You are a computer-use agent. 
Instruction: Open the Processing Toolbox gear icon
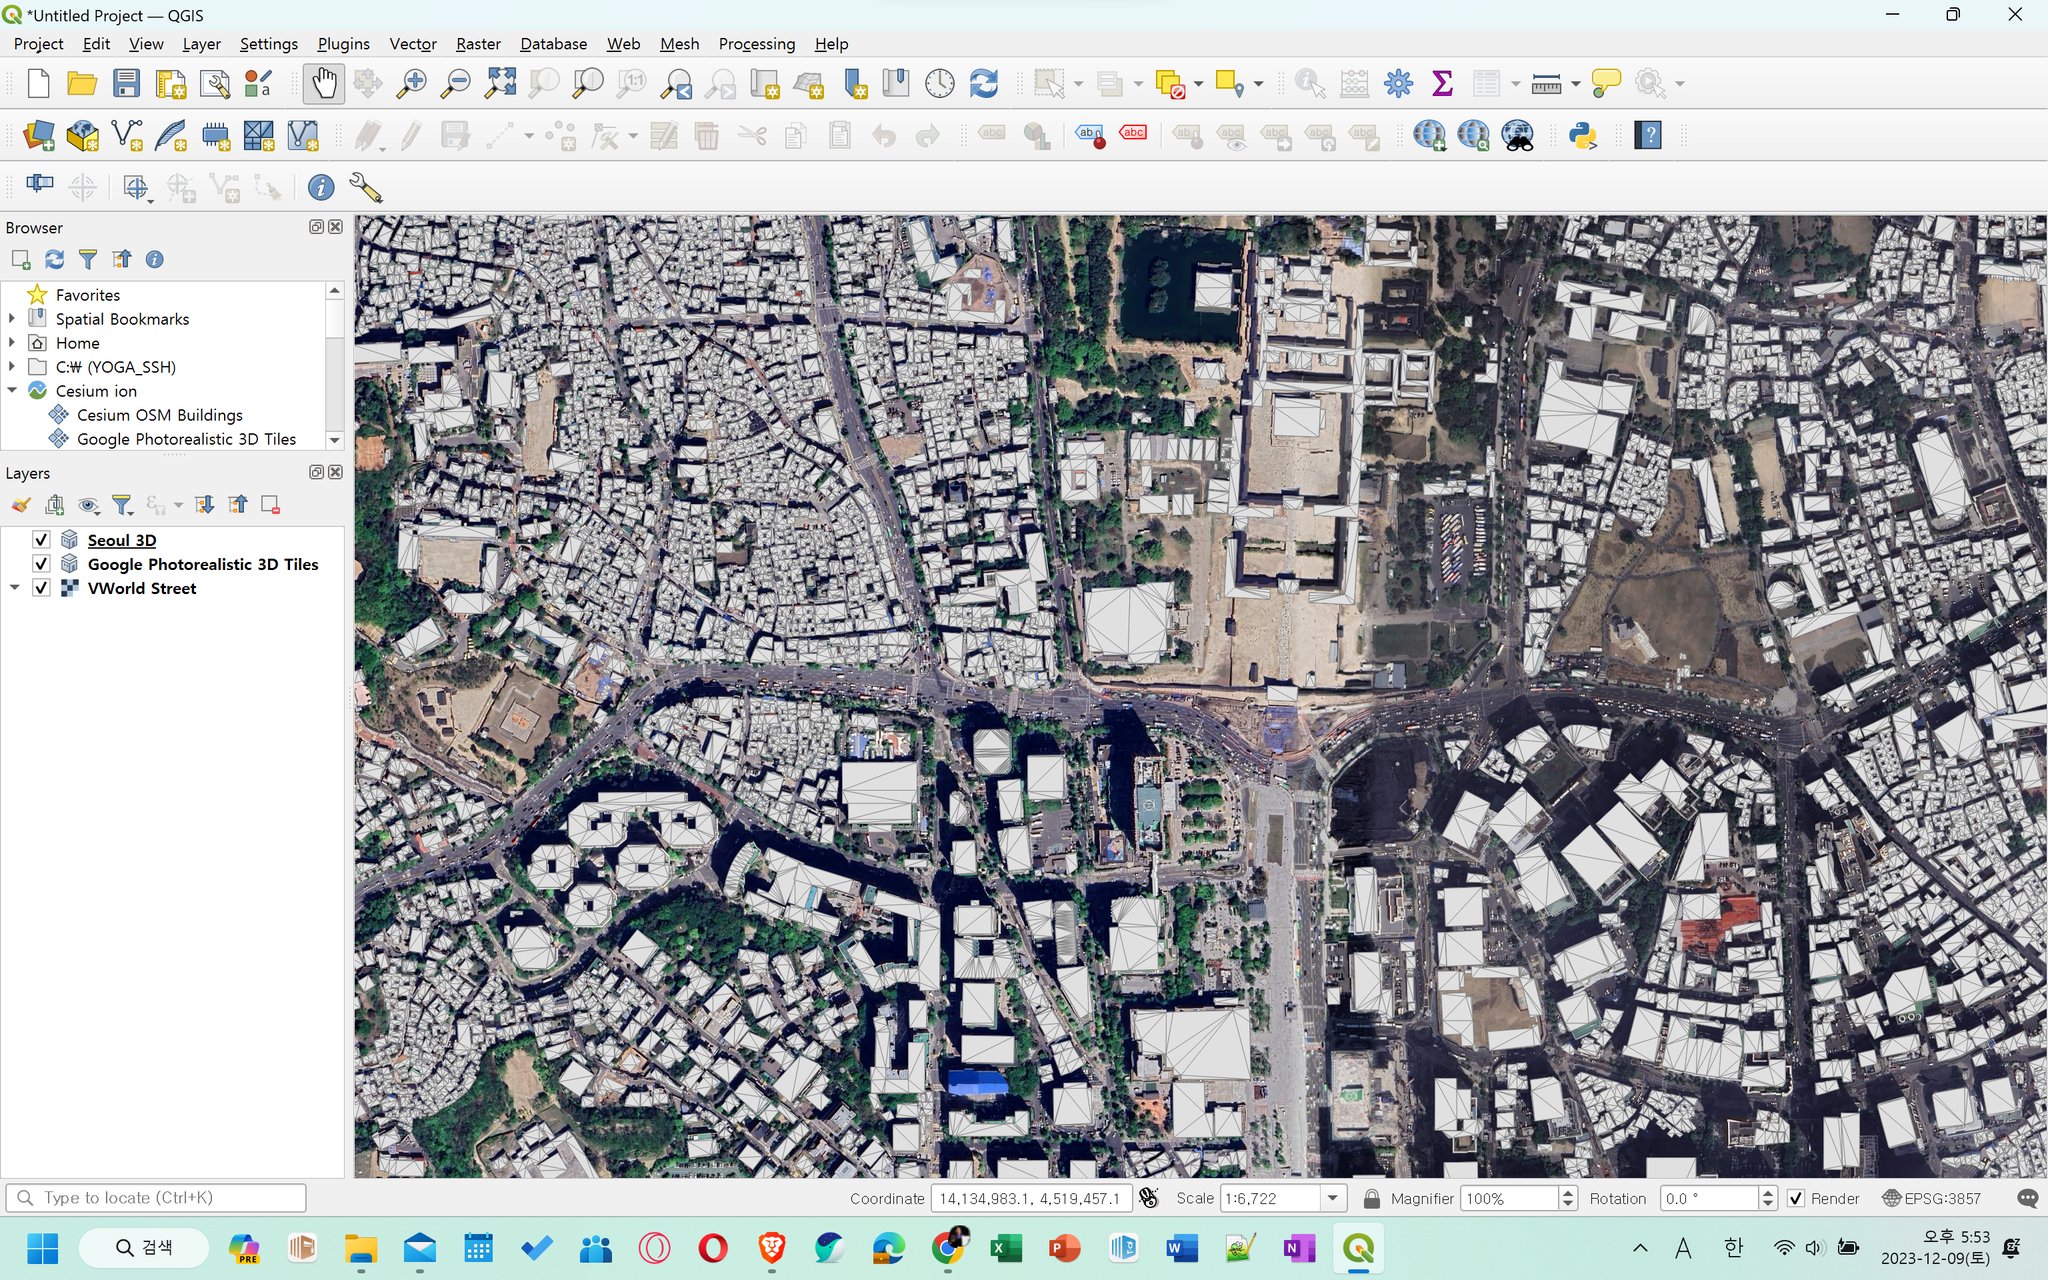[x=1398, y=84]
